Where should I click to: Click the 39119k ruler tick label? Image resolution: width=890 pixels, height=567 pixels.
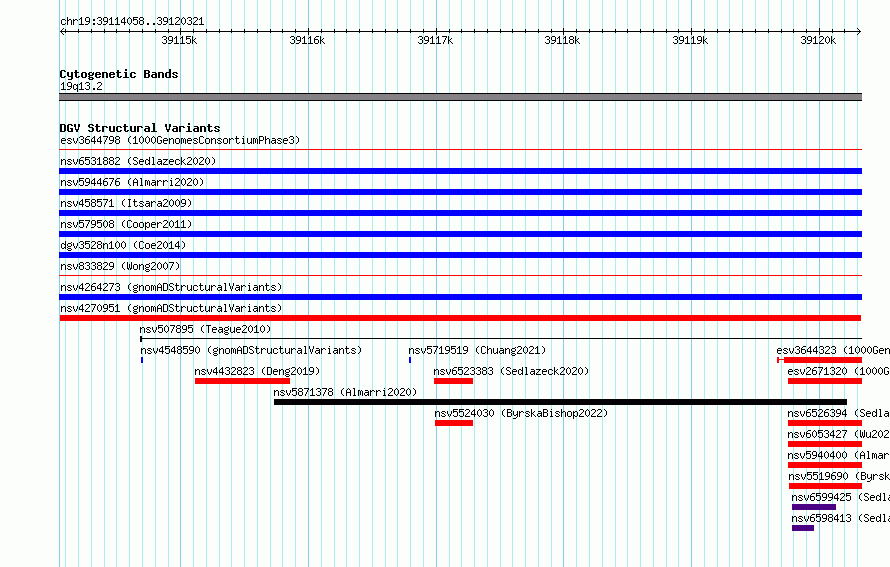tap(690, 40)
